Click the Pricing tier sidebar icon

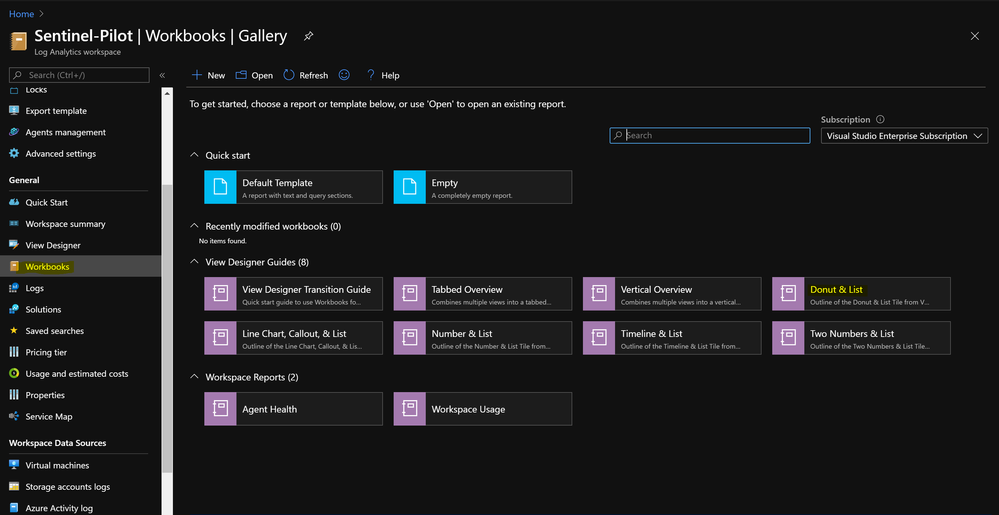[14, 352]
